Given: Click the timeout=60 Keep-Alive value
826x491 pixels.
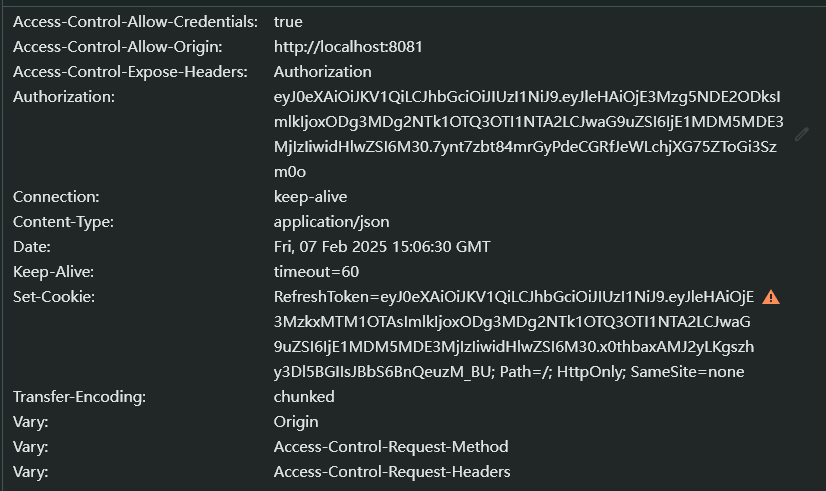Looking at the screenshot, I should coord(316,272).
